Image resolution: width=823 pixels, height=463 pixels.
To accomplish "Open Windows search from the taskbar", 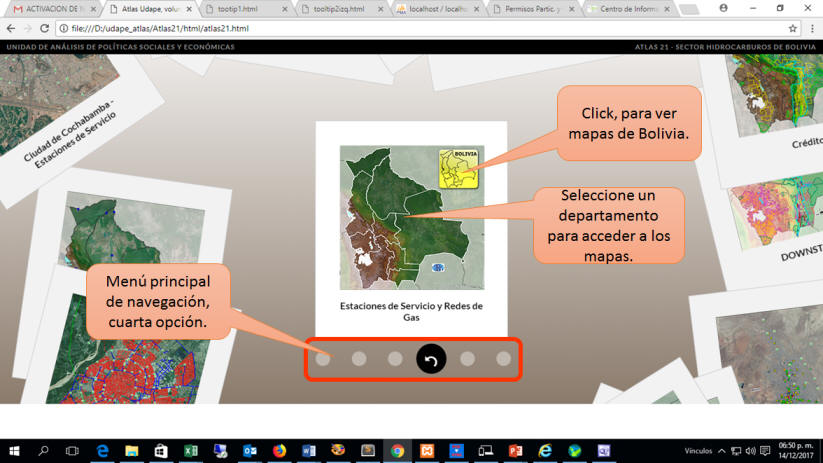I will point(43,451).
